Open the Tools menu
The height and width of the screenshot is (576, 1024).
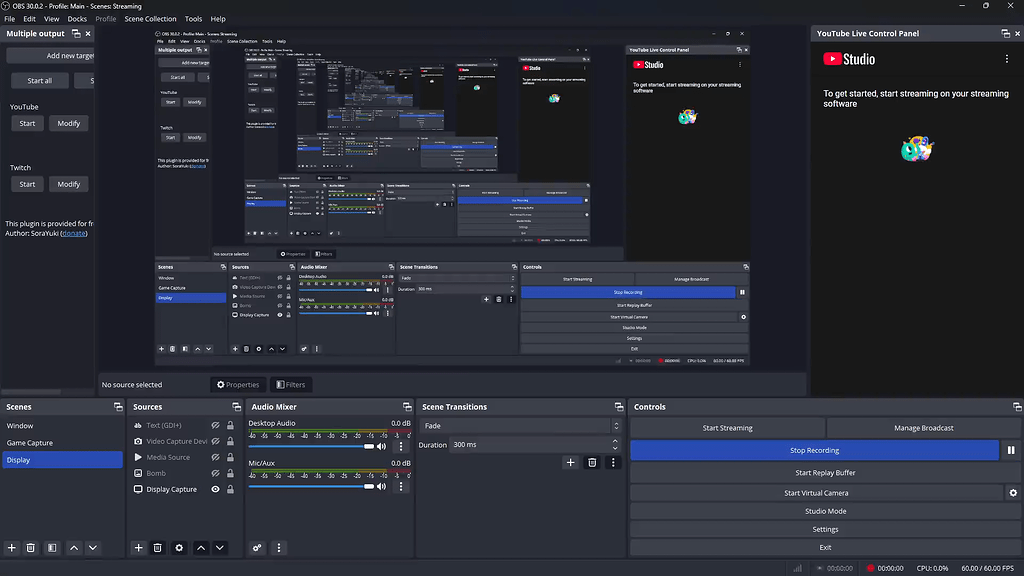(x=193, y=19)
